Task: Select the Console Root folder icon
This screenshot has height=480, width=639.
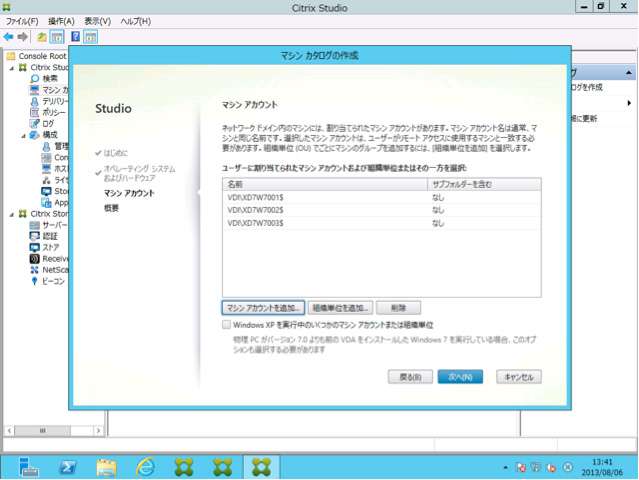Action: click(x=11, y=56)
